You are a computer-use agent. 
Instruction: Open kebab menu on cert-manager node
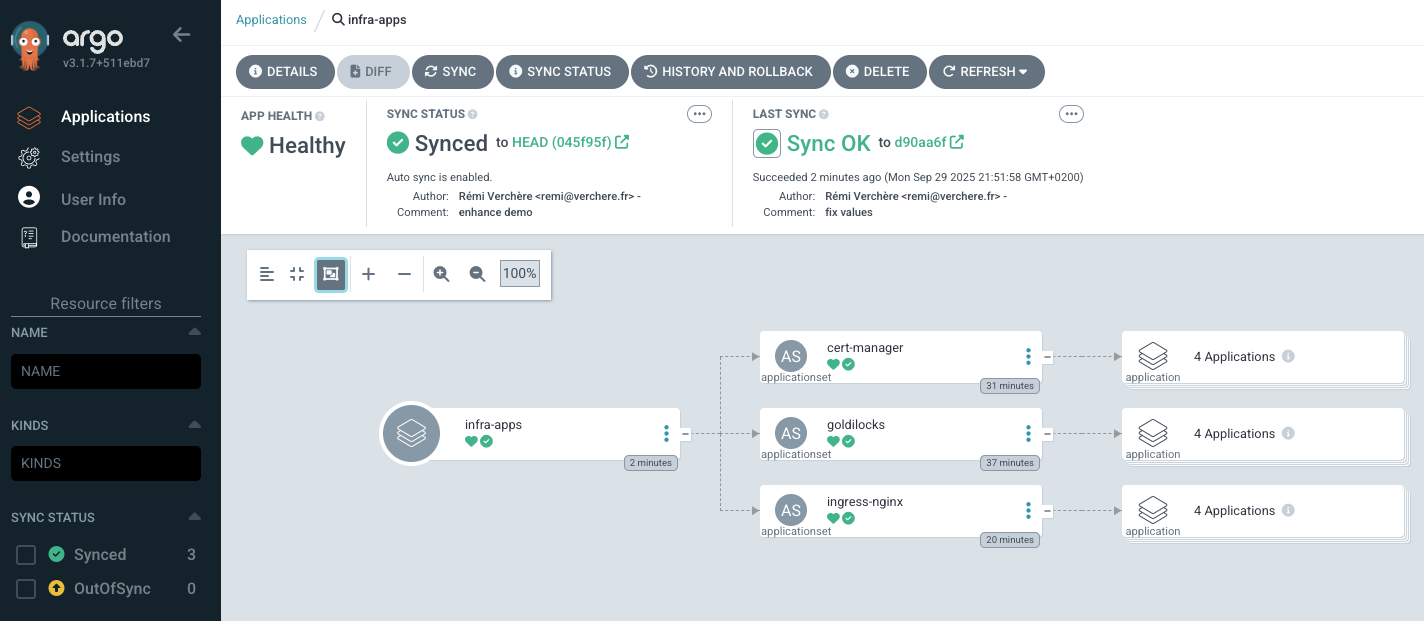click(x=1027, y=357)
